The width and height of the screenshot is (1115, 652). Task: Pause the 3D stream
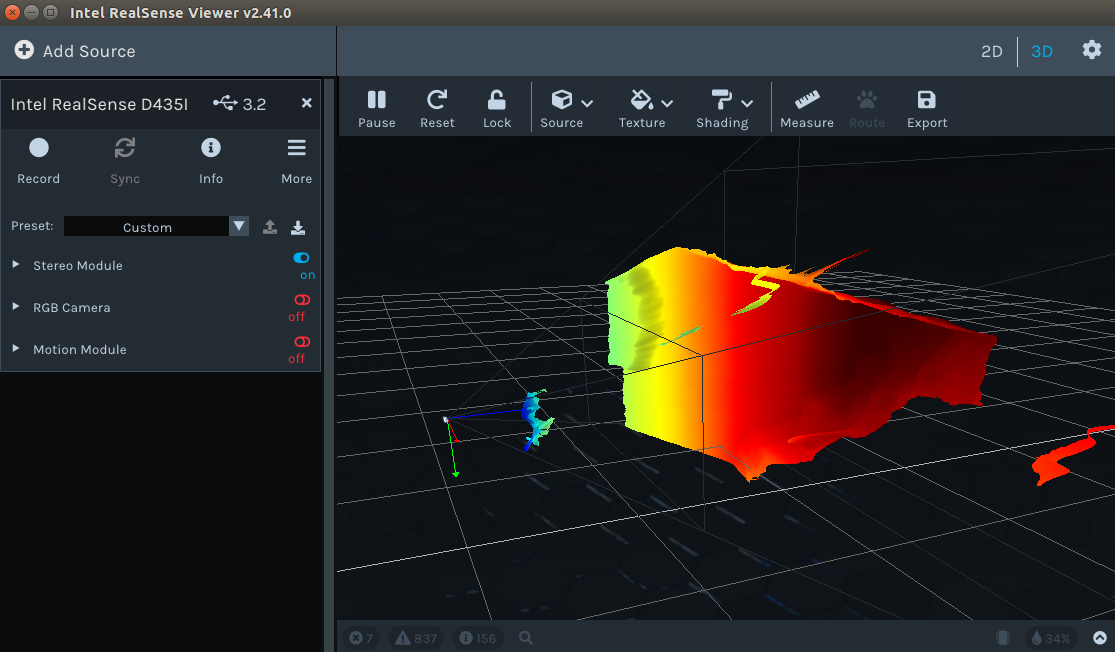coord(376,109)
